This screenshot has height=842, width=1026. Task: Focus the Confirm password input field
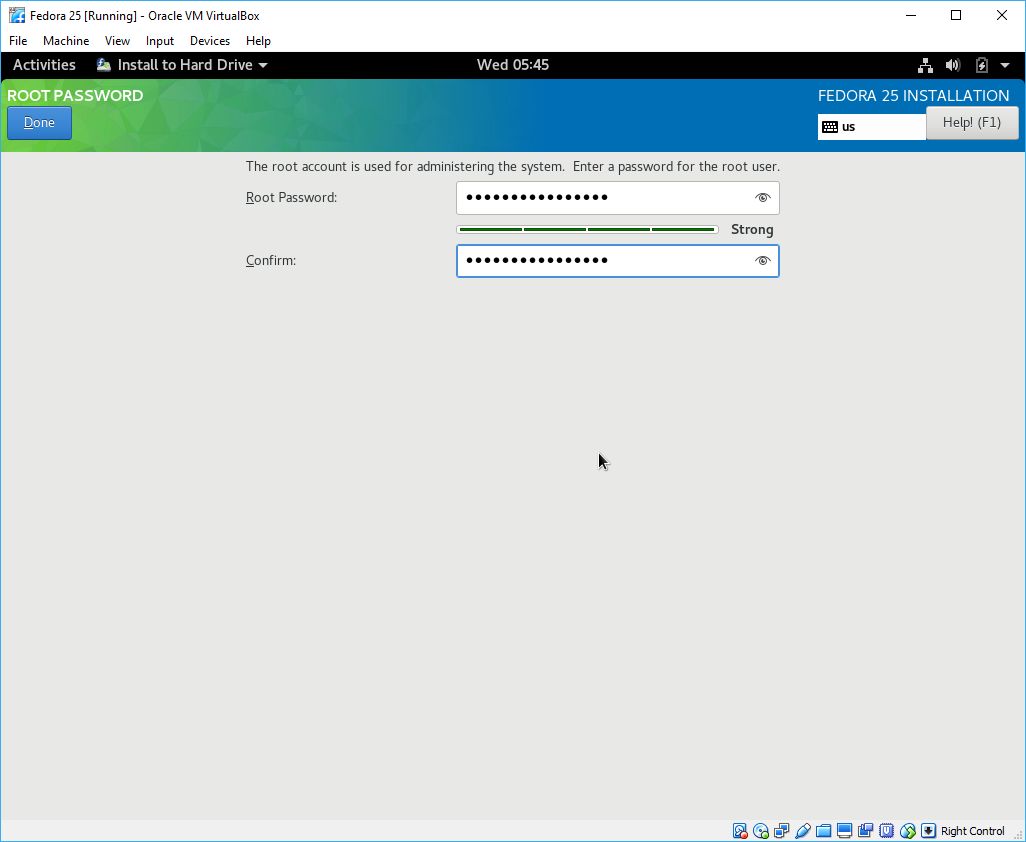click(618, 260)
